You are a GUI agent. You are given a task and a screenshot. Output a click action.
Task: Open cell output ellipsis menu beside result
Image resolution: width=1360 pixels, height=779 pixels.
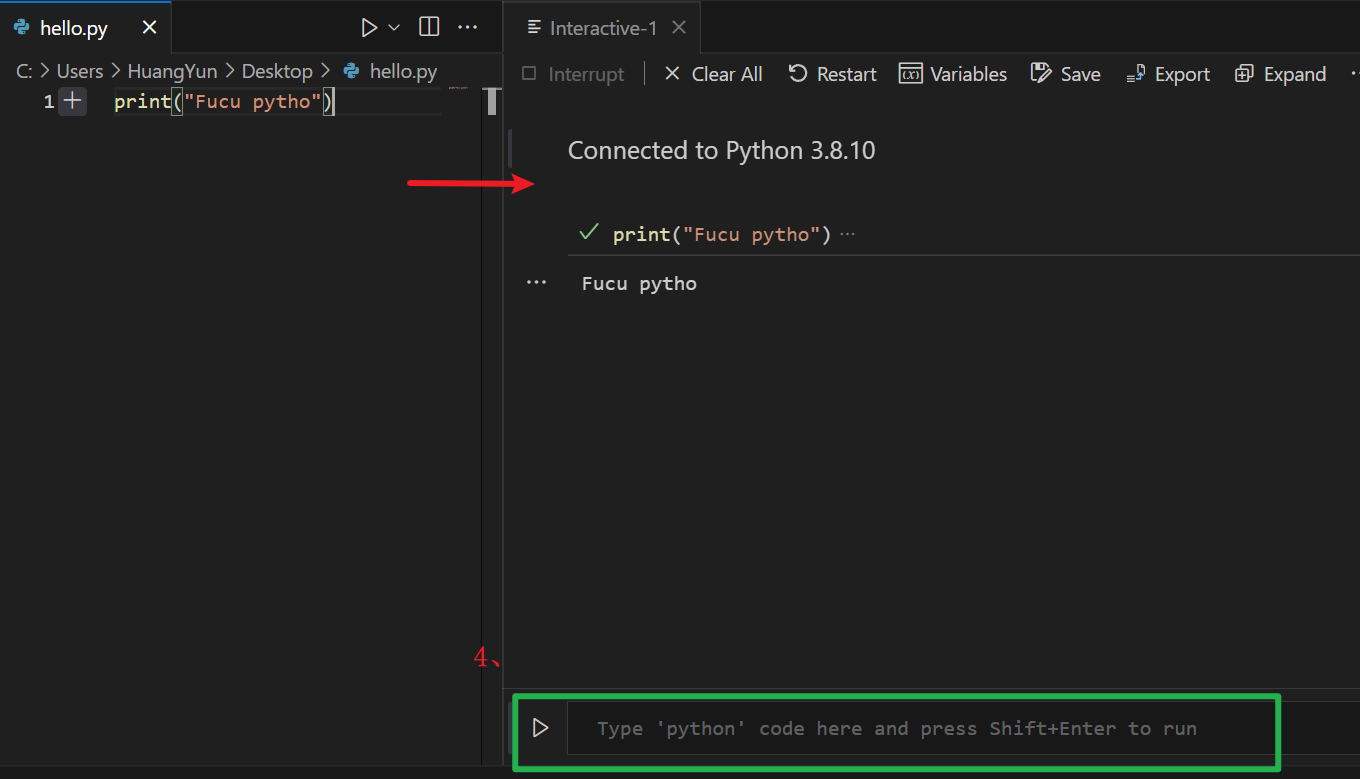(x=537, y=283)
